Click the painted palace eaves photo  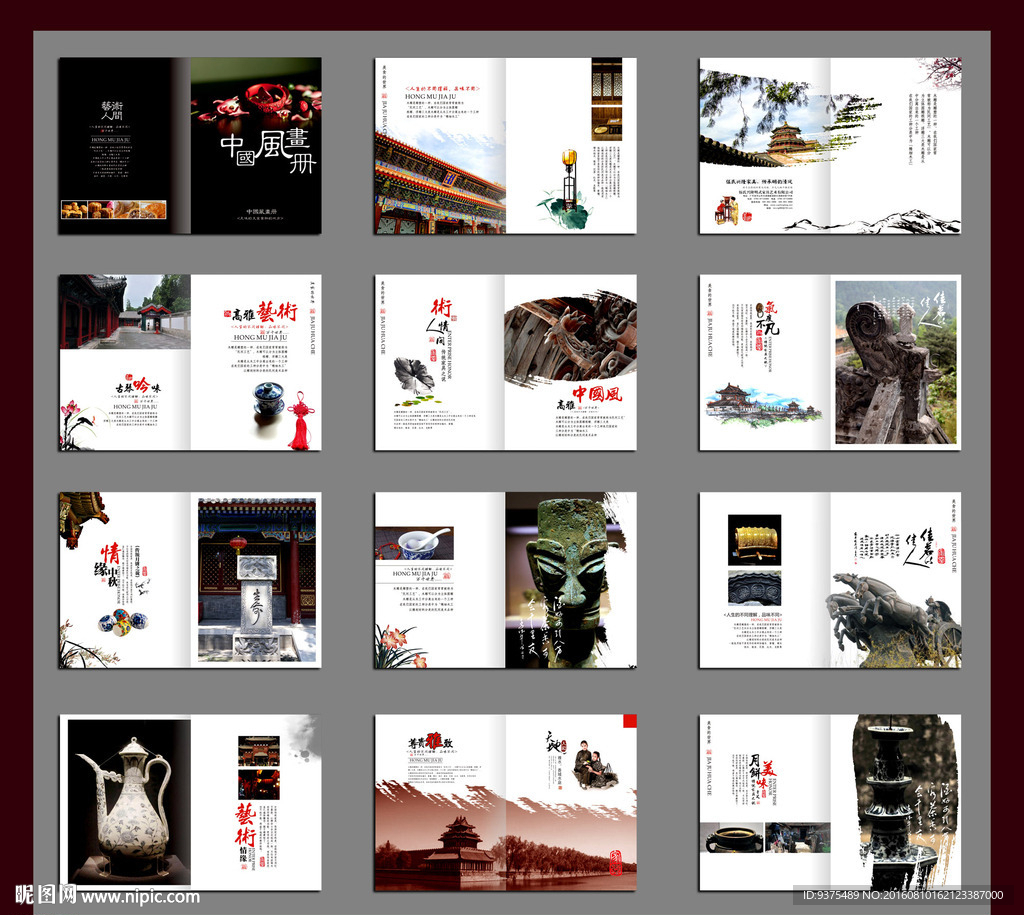tap(438, 185)
